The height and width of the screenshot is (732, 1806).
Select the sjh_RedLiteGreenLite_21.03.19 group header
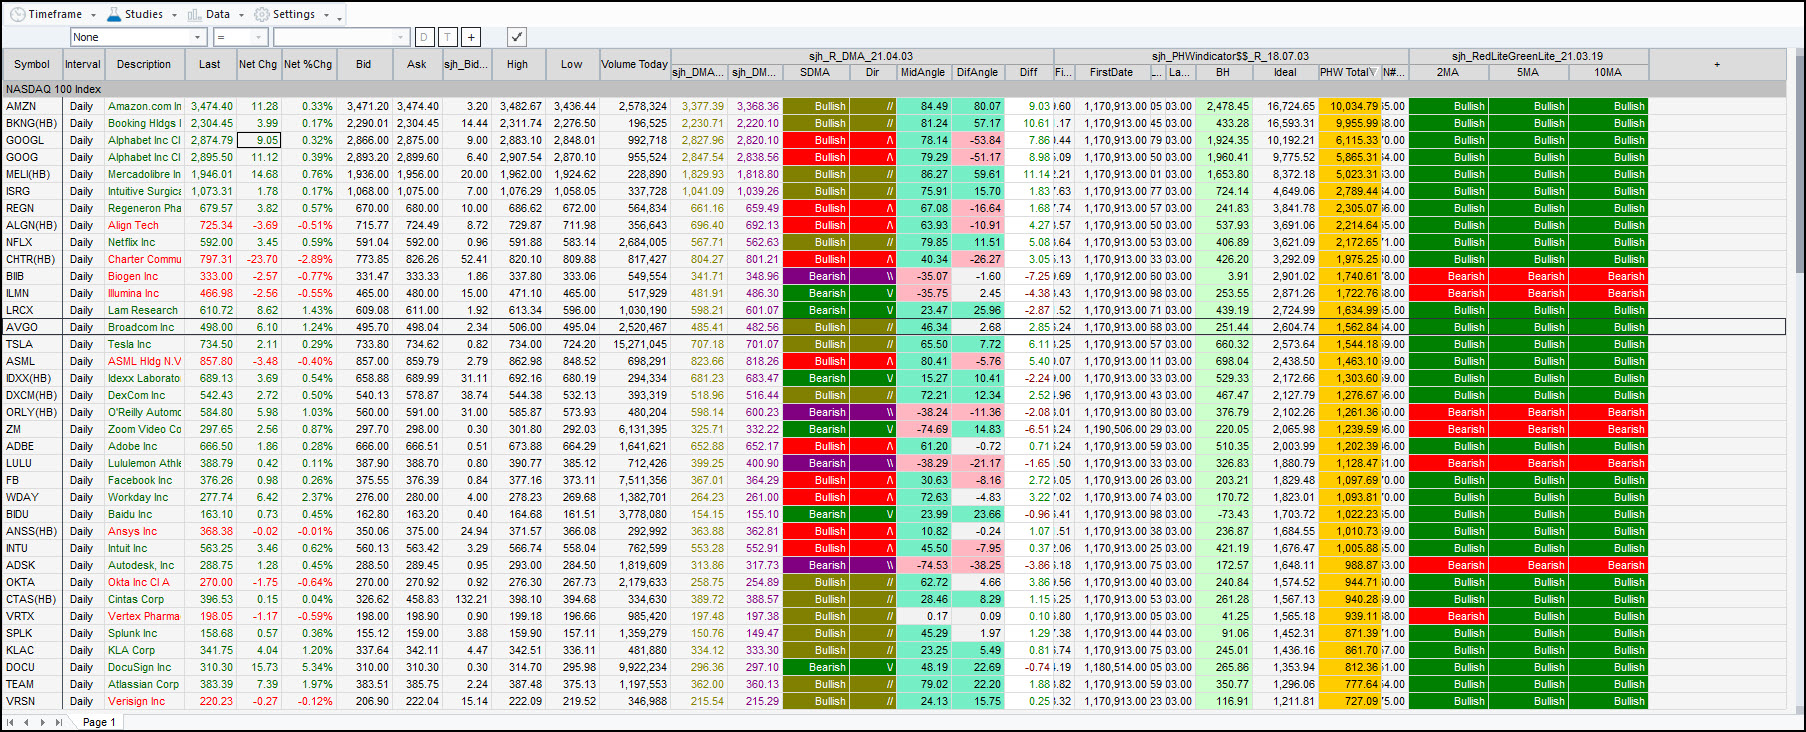click(1528, 56)
